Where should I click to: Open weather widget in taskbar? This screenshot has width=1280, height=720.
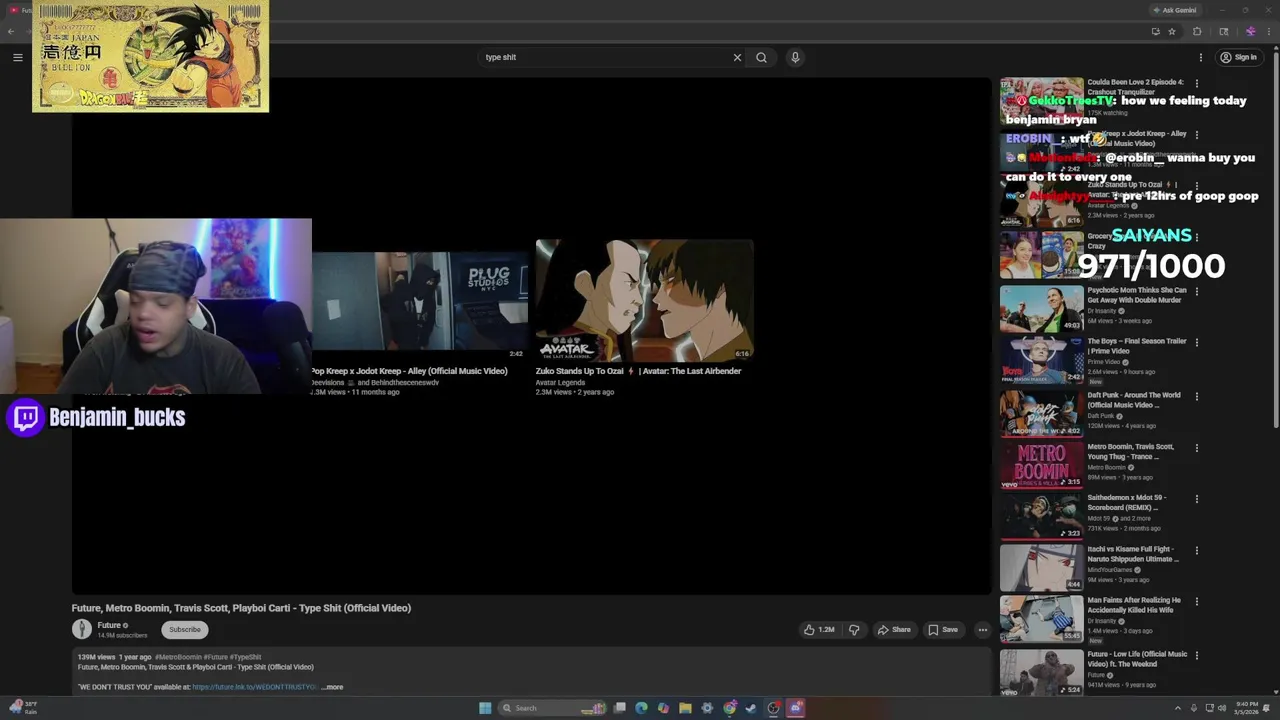(x=24, y=707)
